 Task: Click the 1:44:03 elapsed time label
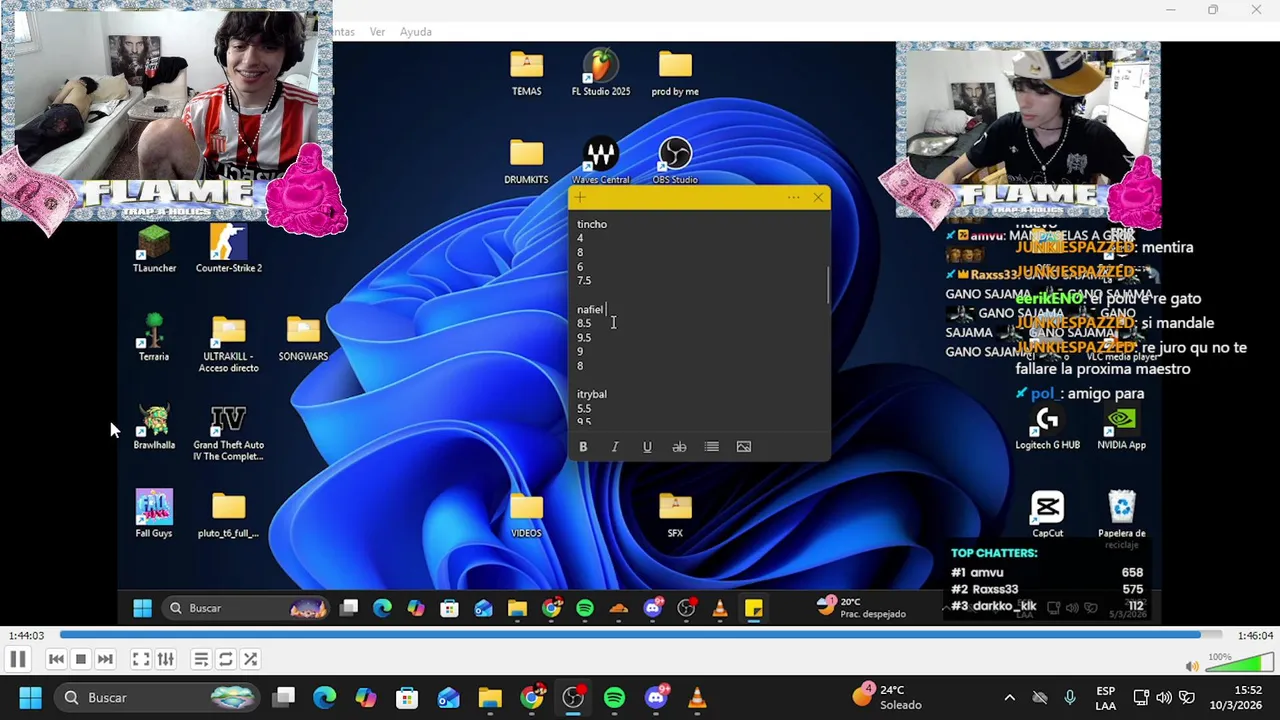coord(27,636)
